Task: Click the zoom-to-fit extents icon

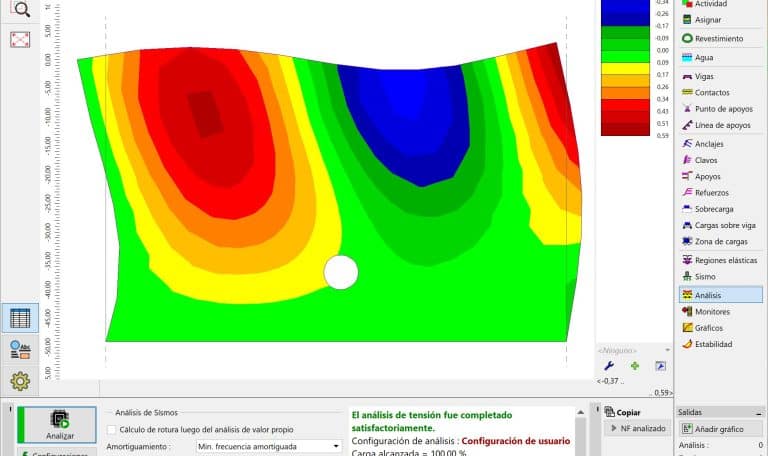Action: coord(20,39)
